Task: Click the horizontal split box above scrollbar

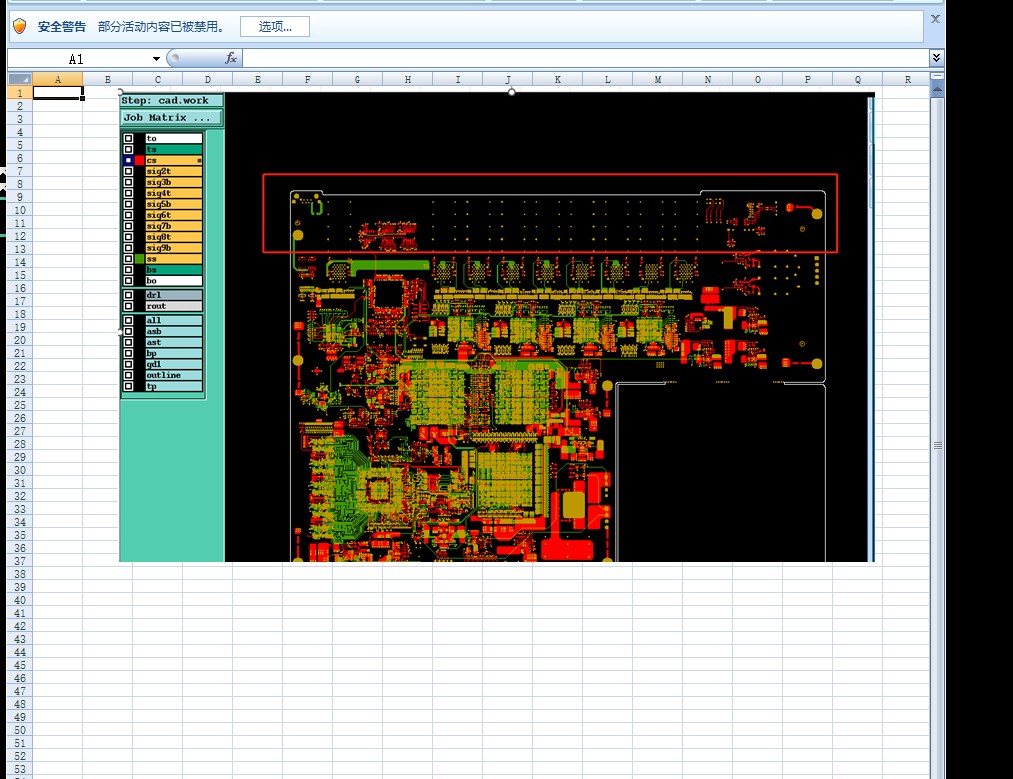Action: tap(937, 76)
